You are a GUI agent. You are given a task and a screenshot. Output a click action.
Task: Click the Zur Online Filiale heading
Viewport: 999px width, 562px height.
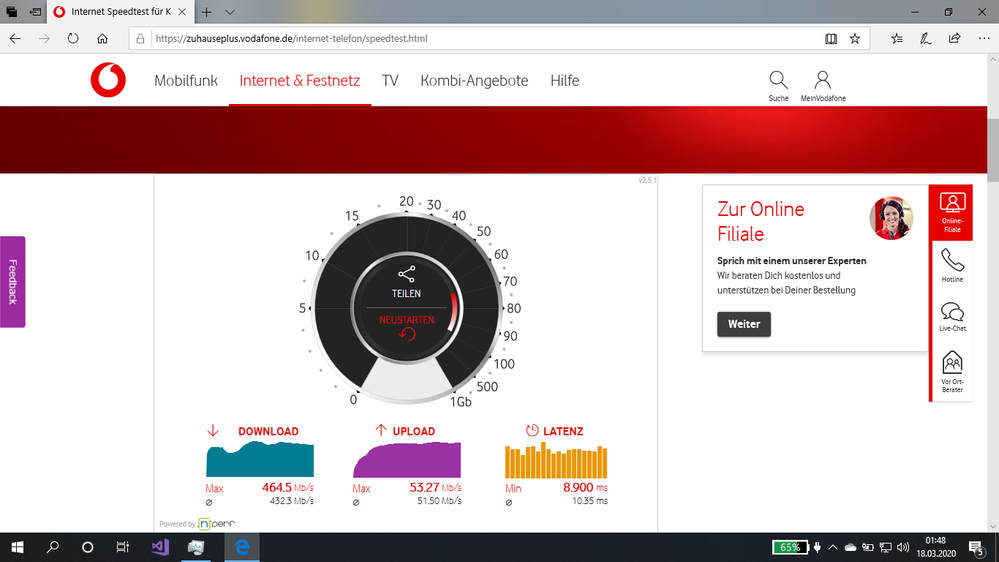tap(761, 222)
